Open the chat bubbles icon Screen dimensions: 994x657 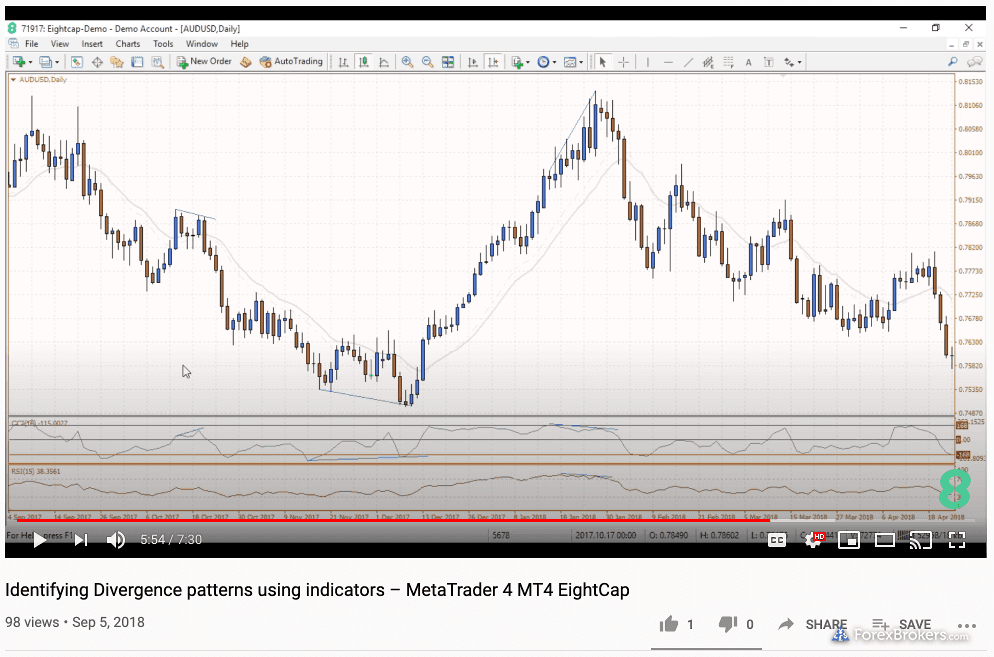pyautogui.click(x=974, y=62)
